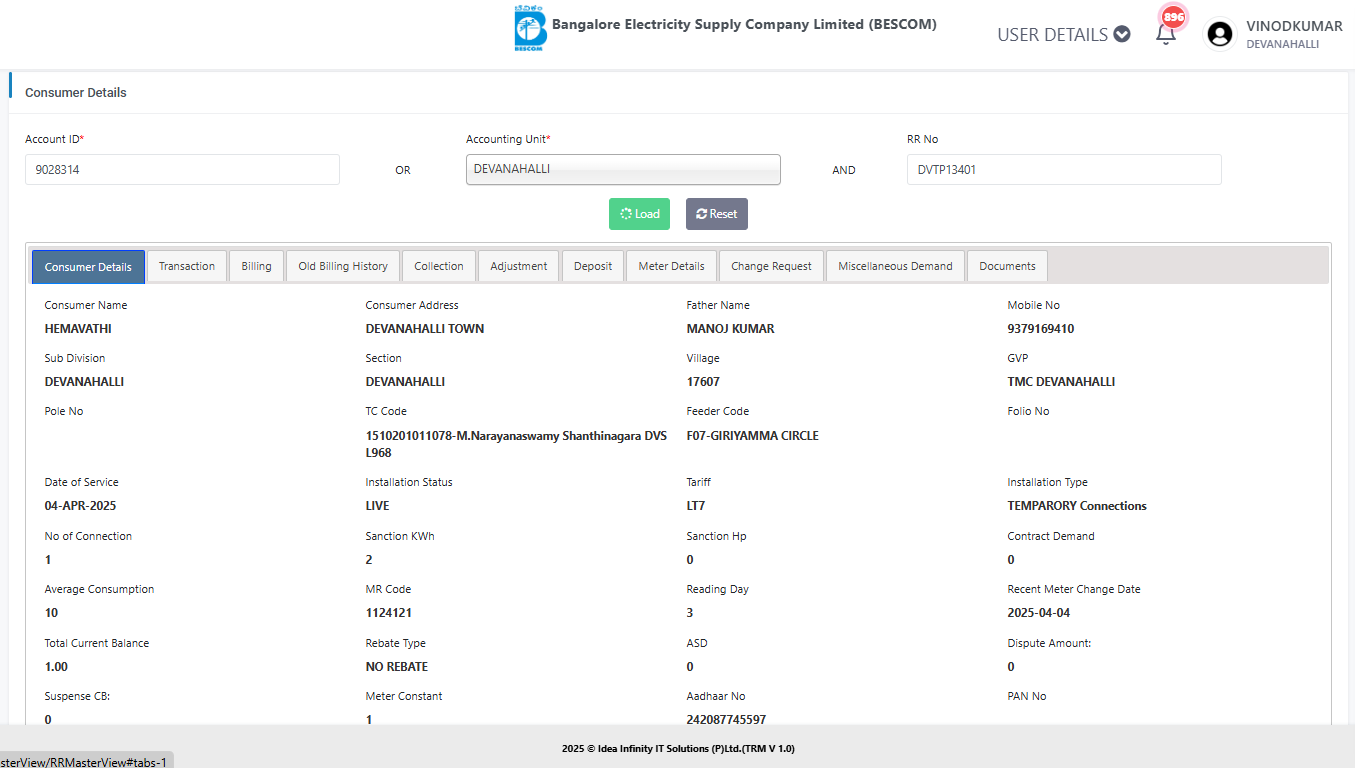
Task: Click the address DEVANAHALLI TOWN
Action: 425,329
